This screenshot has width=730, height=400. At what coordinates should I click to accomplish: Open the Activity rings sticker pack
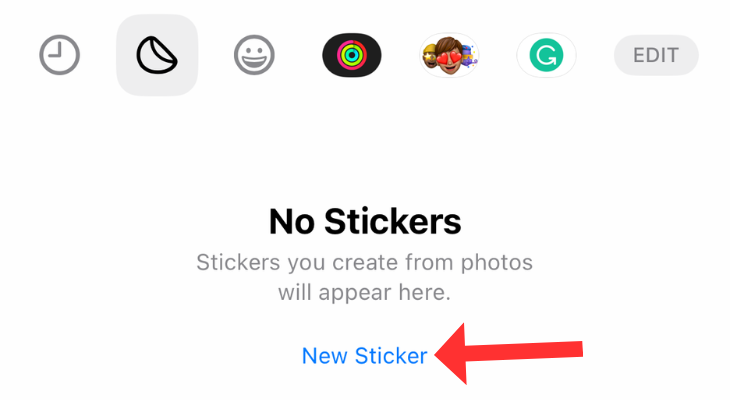(x=352, y=55)
